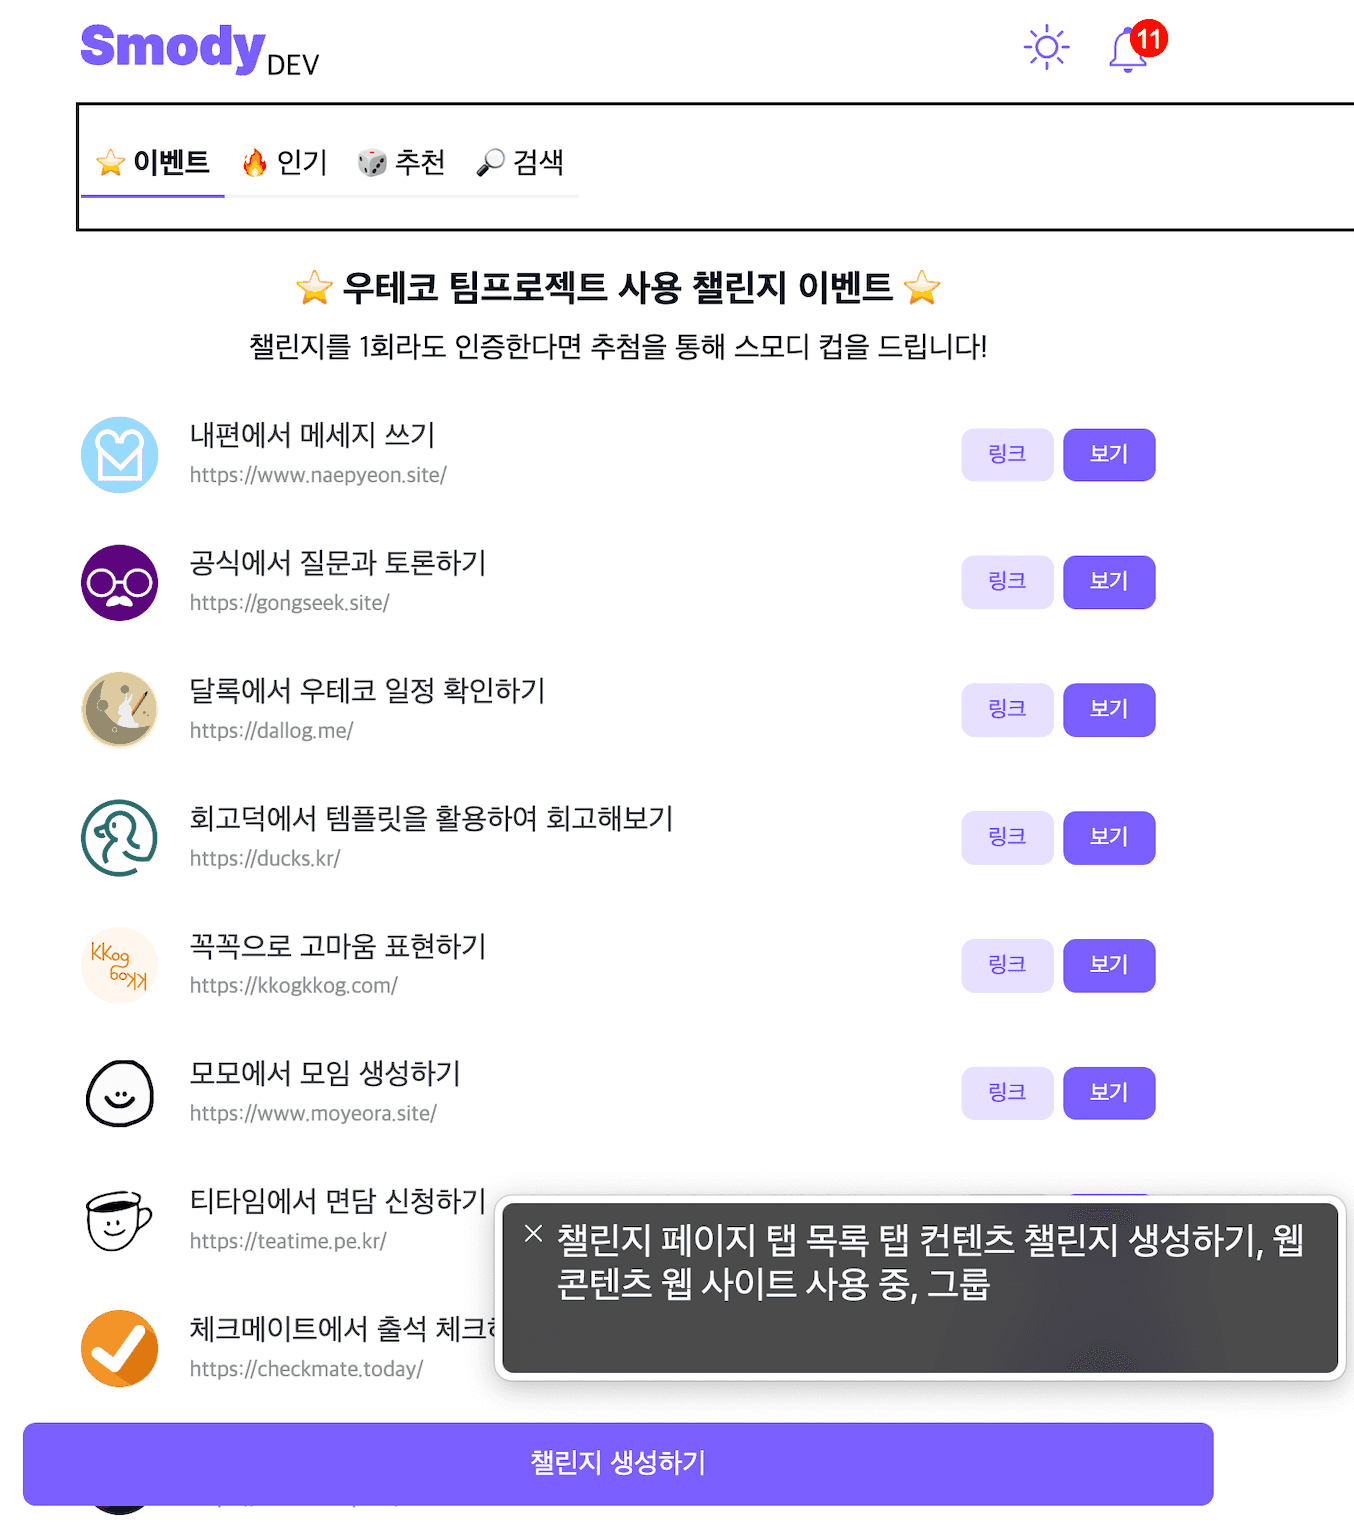Go to the 검색 tab
Viewport: 1354px width, 1524px height.
pos(521,162)
